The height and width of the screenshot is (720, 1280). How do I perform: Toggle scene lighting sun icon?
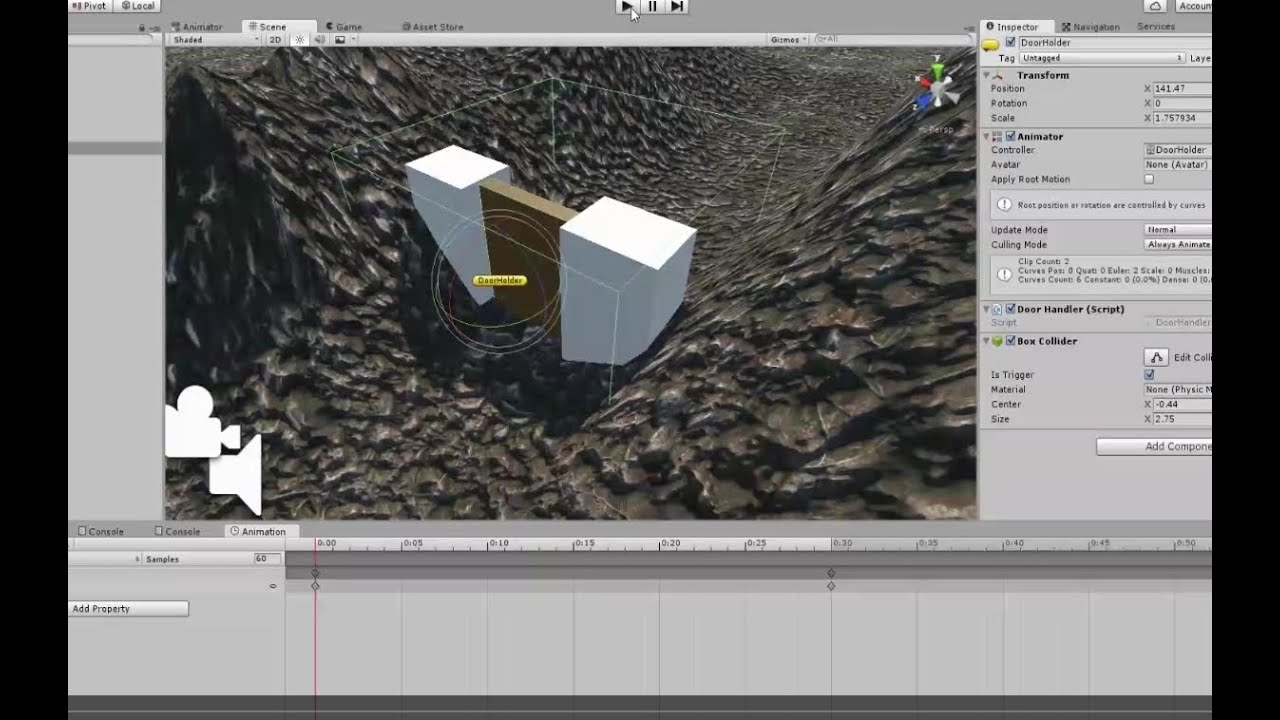300,40
